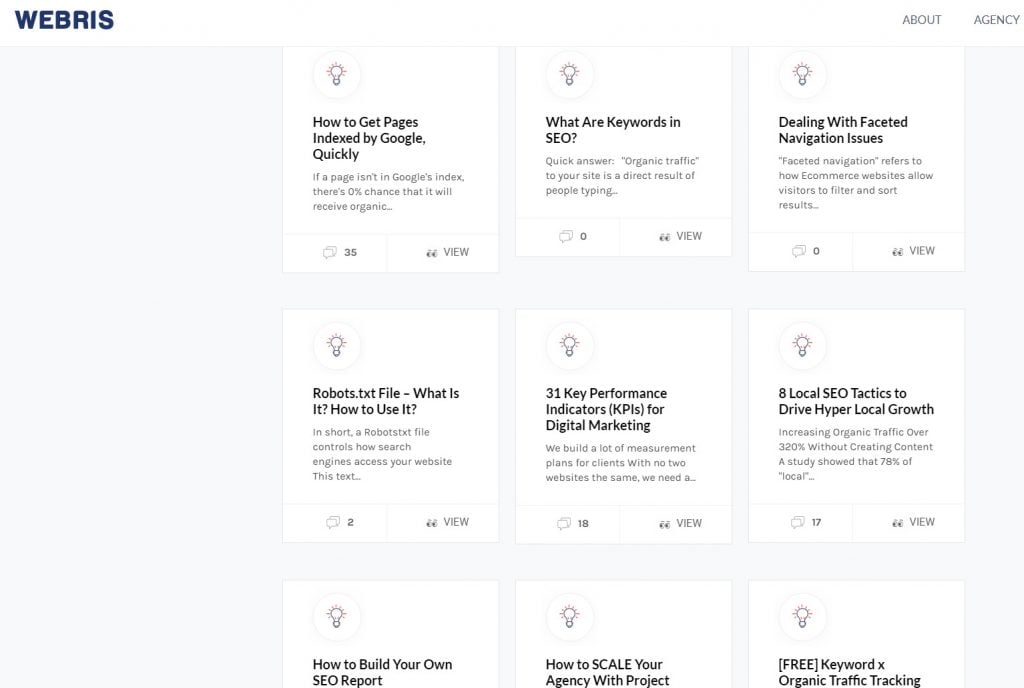Image resolution: width=1024 pixels, height=688 pixels.
Task: Click the WEBRIS logo
Action: [x=64, y=20]
